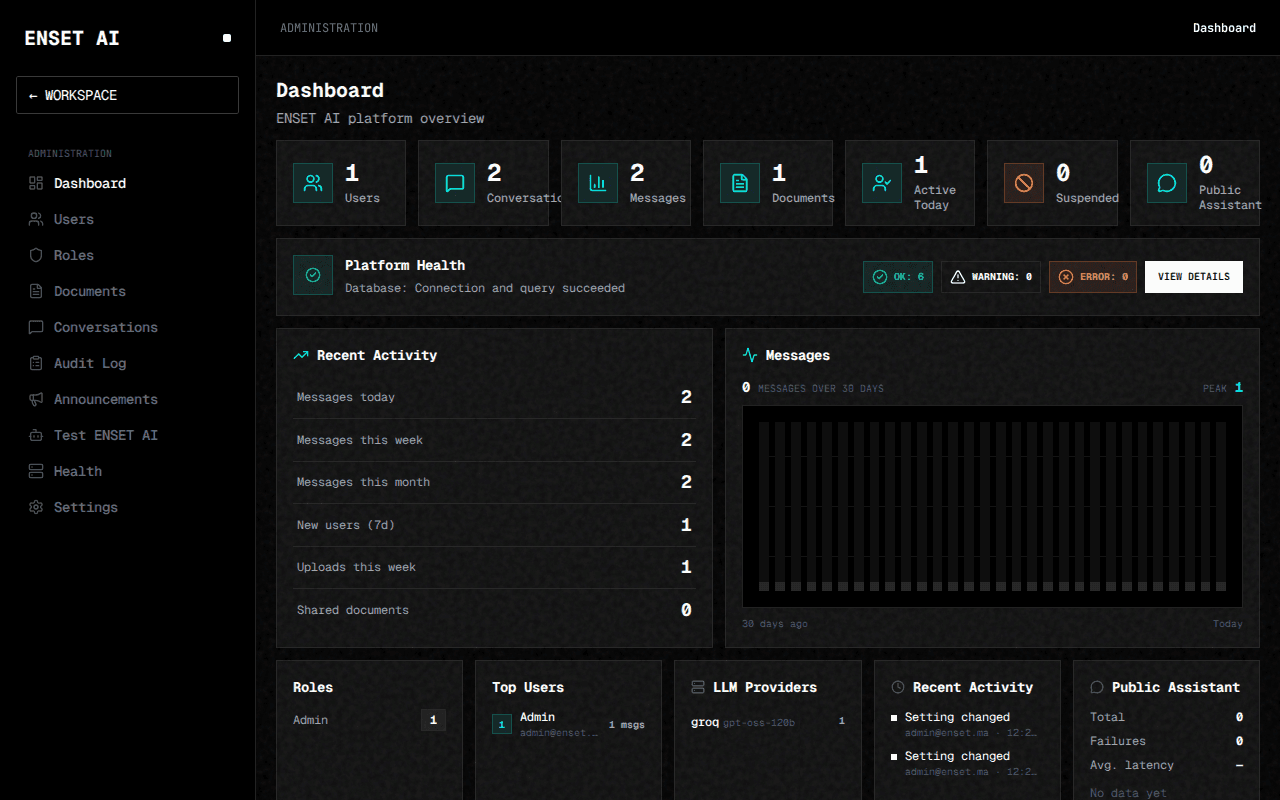
Task: Click the PEAK 1 label on chart
Action: pyautogui.click(x=1223, y=388)
